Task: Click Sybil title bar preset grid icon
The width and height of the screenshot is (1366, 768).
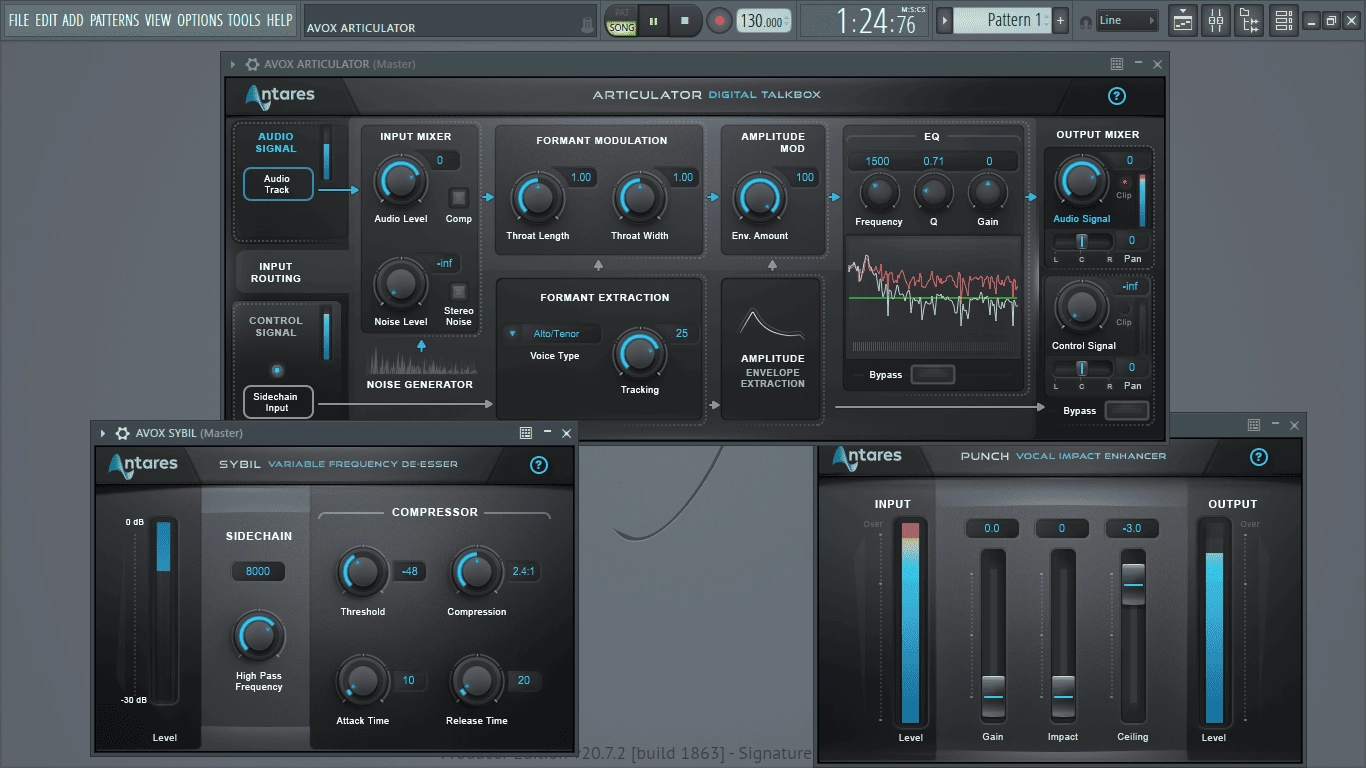Action: [x=526, y=433]
